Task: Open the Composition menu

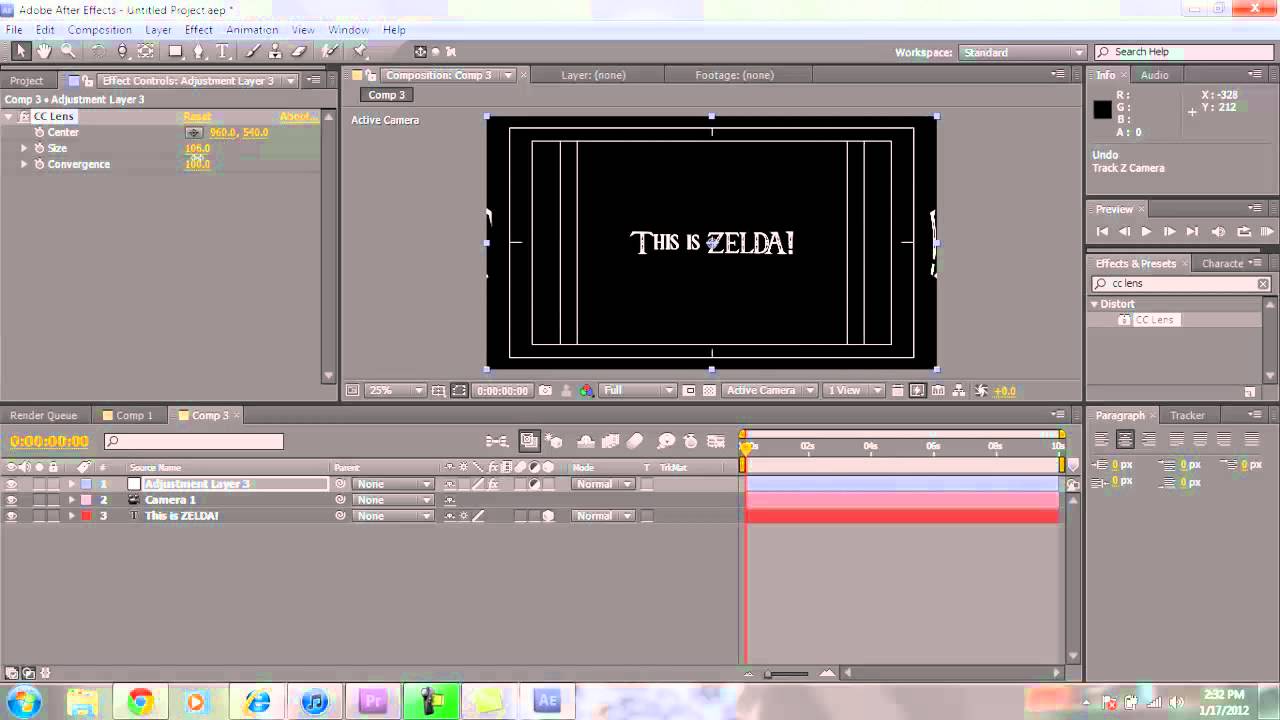Action: [x=99, y=30]
